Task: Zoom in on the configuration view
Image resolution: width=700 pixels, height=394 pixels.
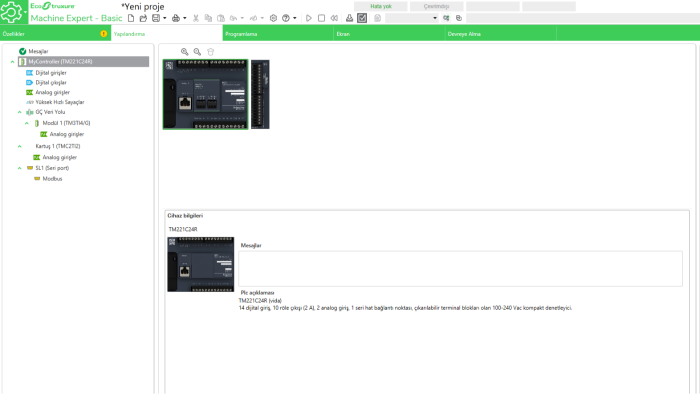Action: pyautogui.click(x=184, y=52)
